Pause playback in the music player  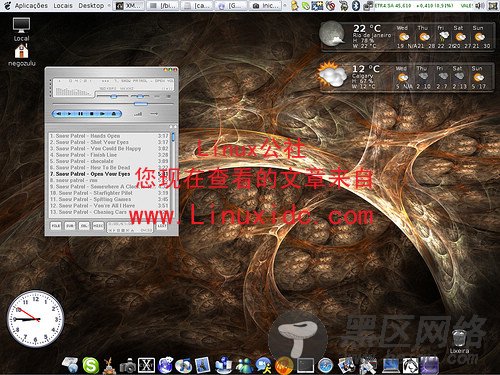[80, 114]
